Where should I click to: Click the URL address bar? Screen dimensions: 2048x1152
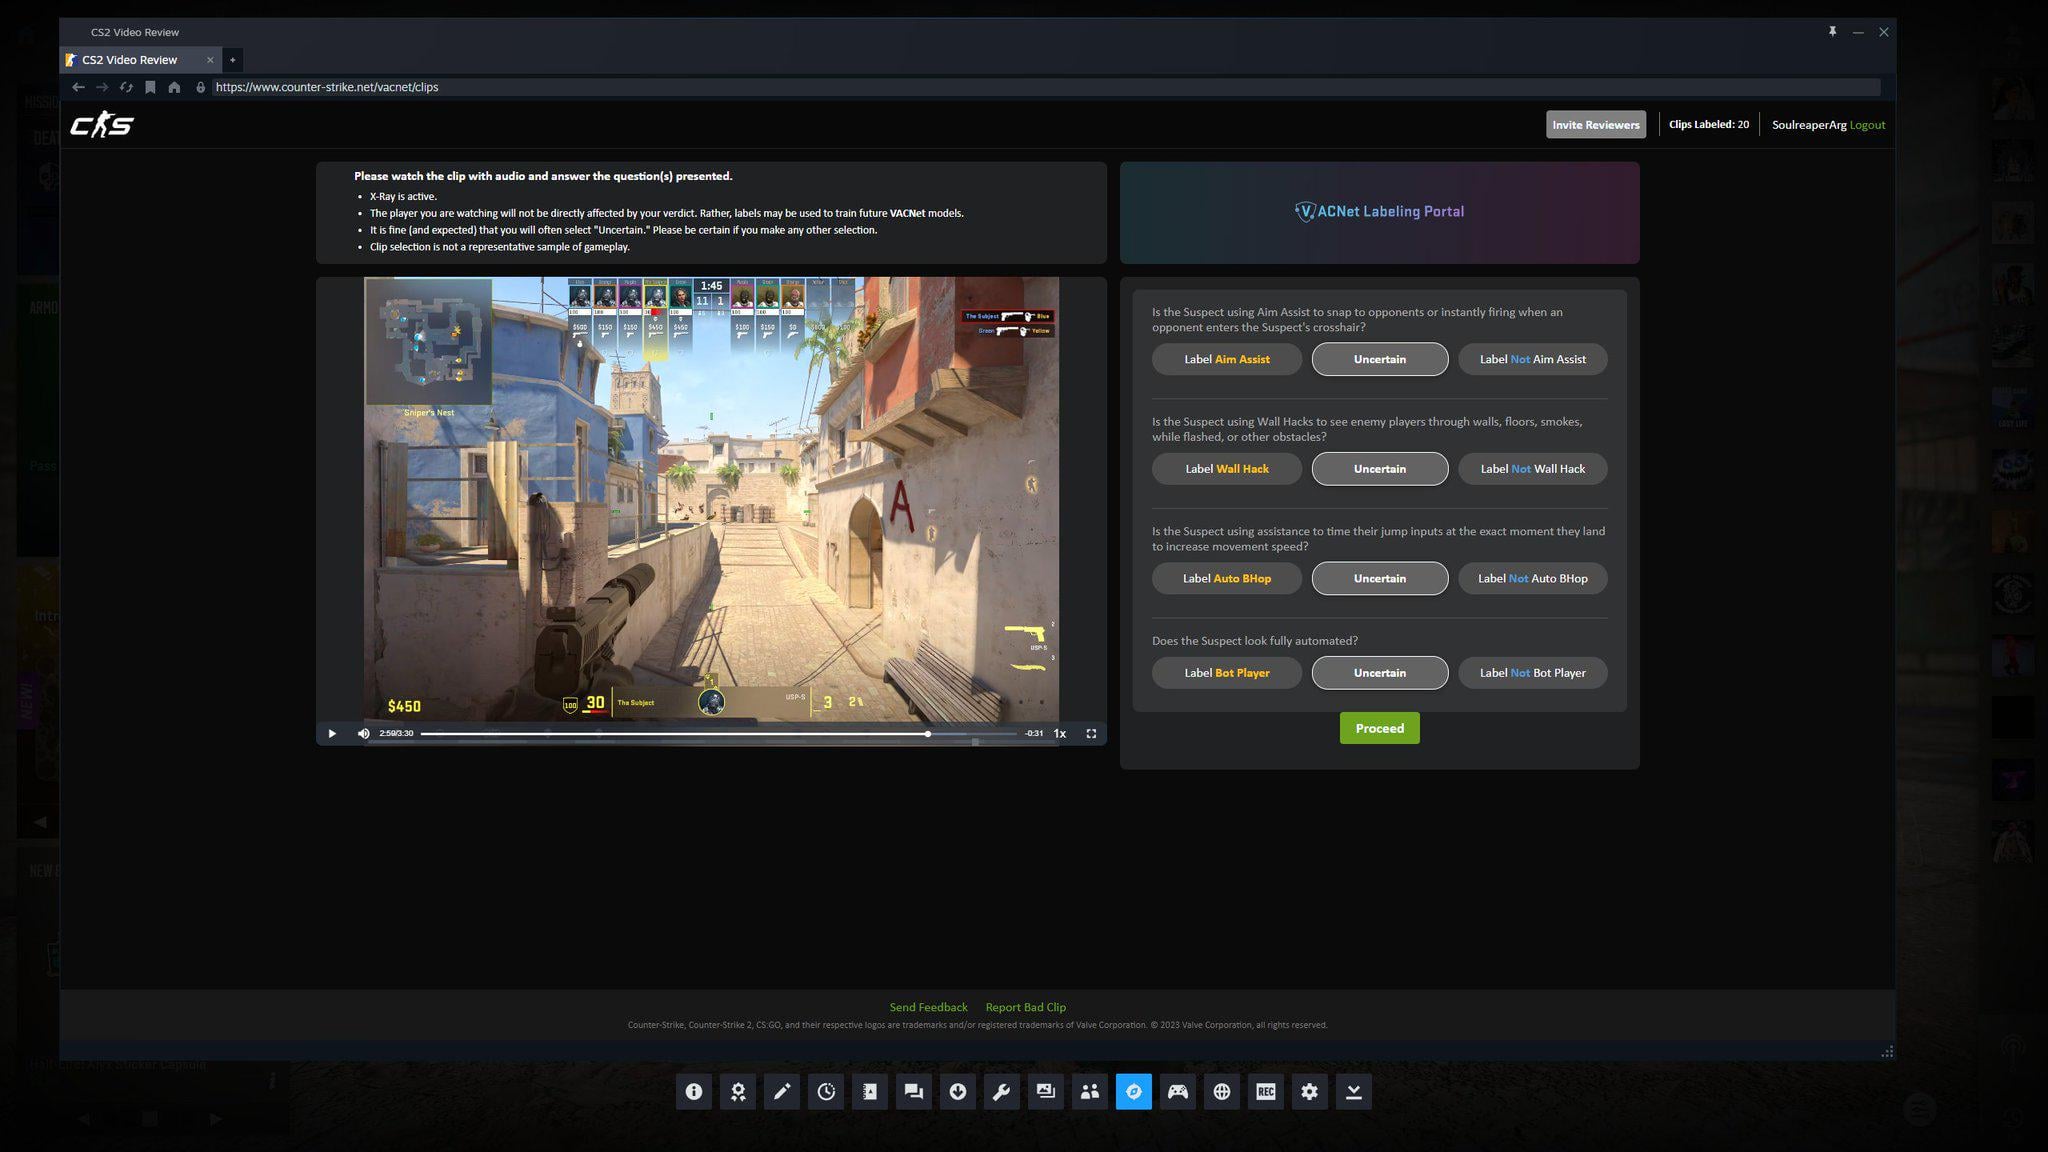coord(1046,87)
